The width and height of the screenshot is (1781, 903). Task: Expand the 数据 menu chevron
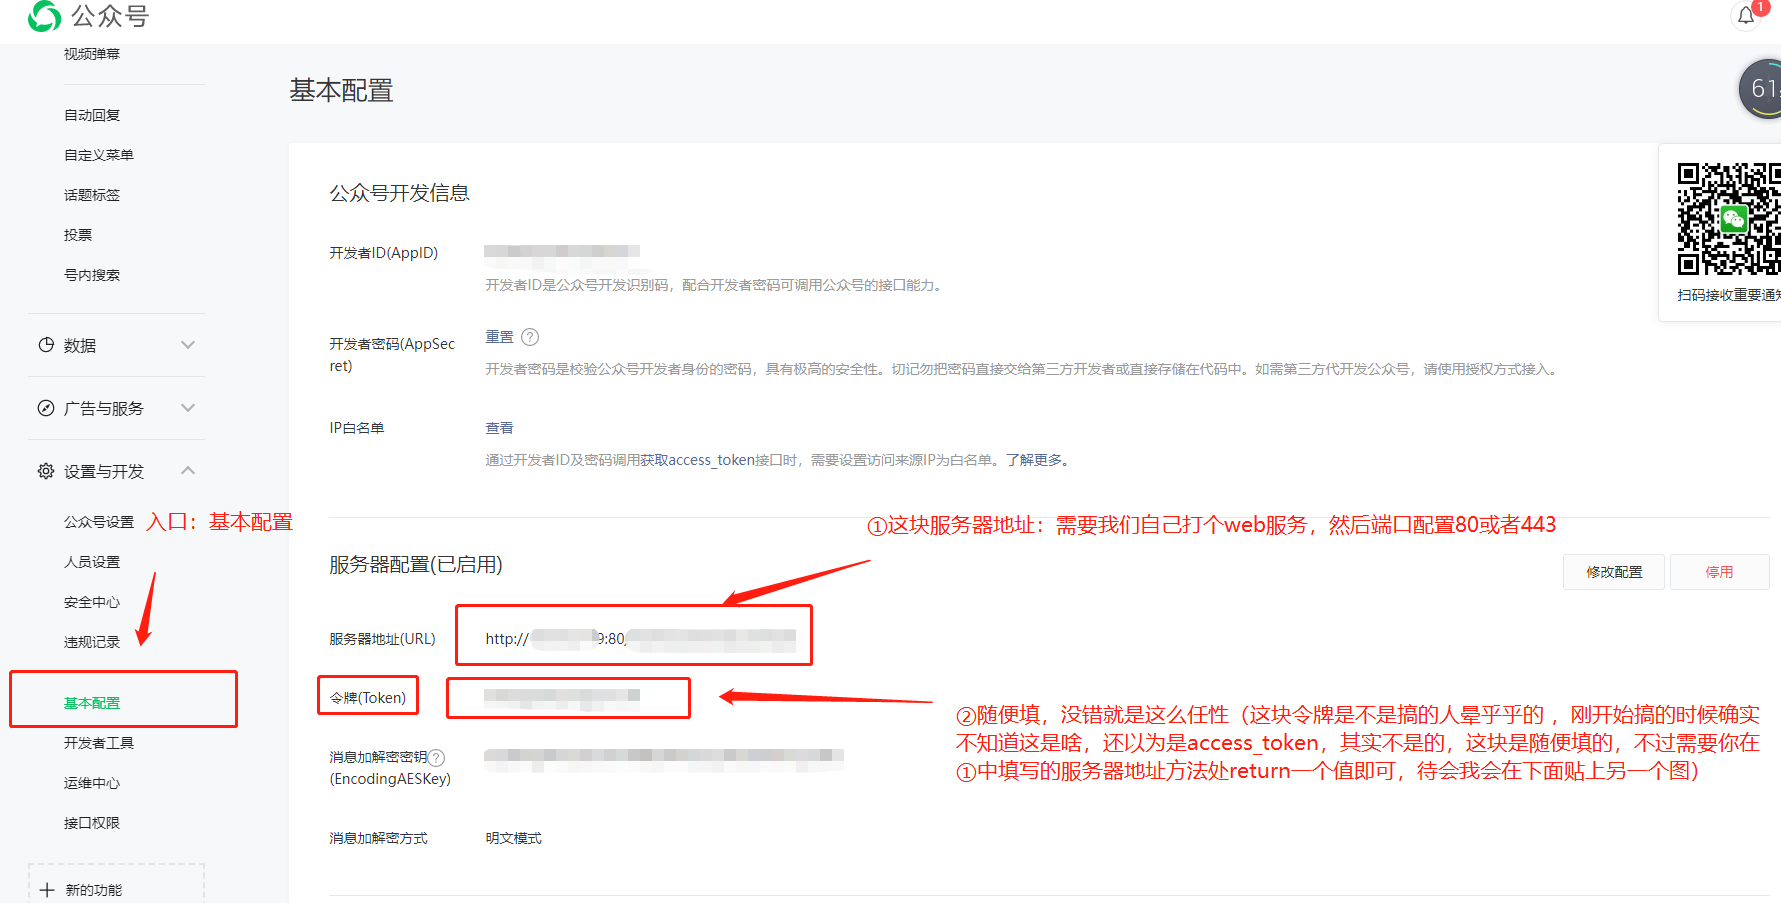click(x=188, y=345)
